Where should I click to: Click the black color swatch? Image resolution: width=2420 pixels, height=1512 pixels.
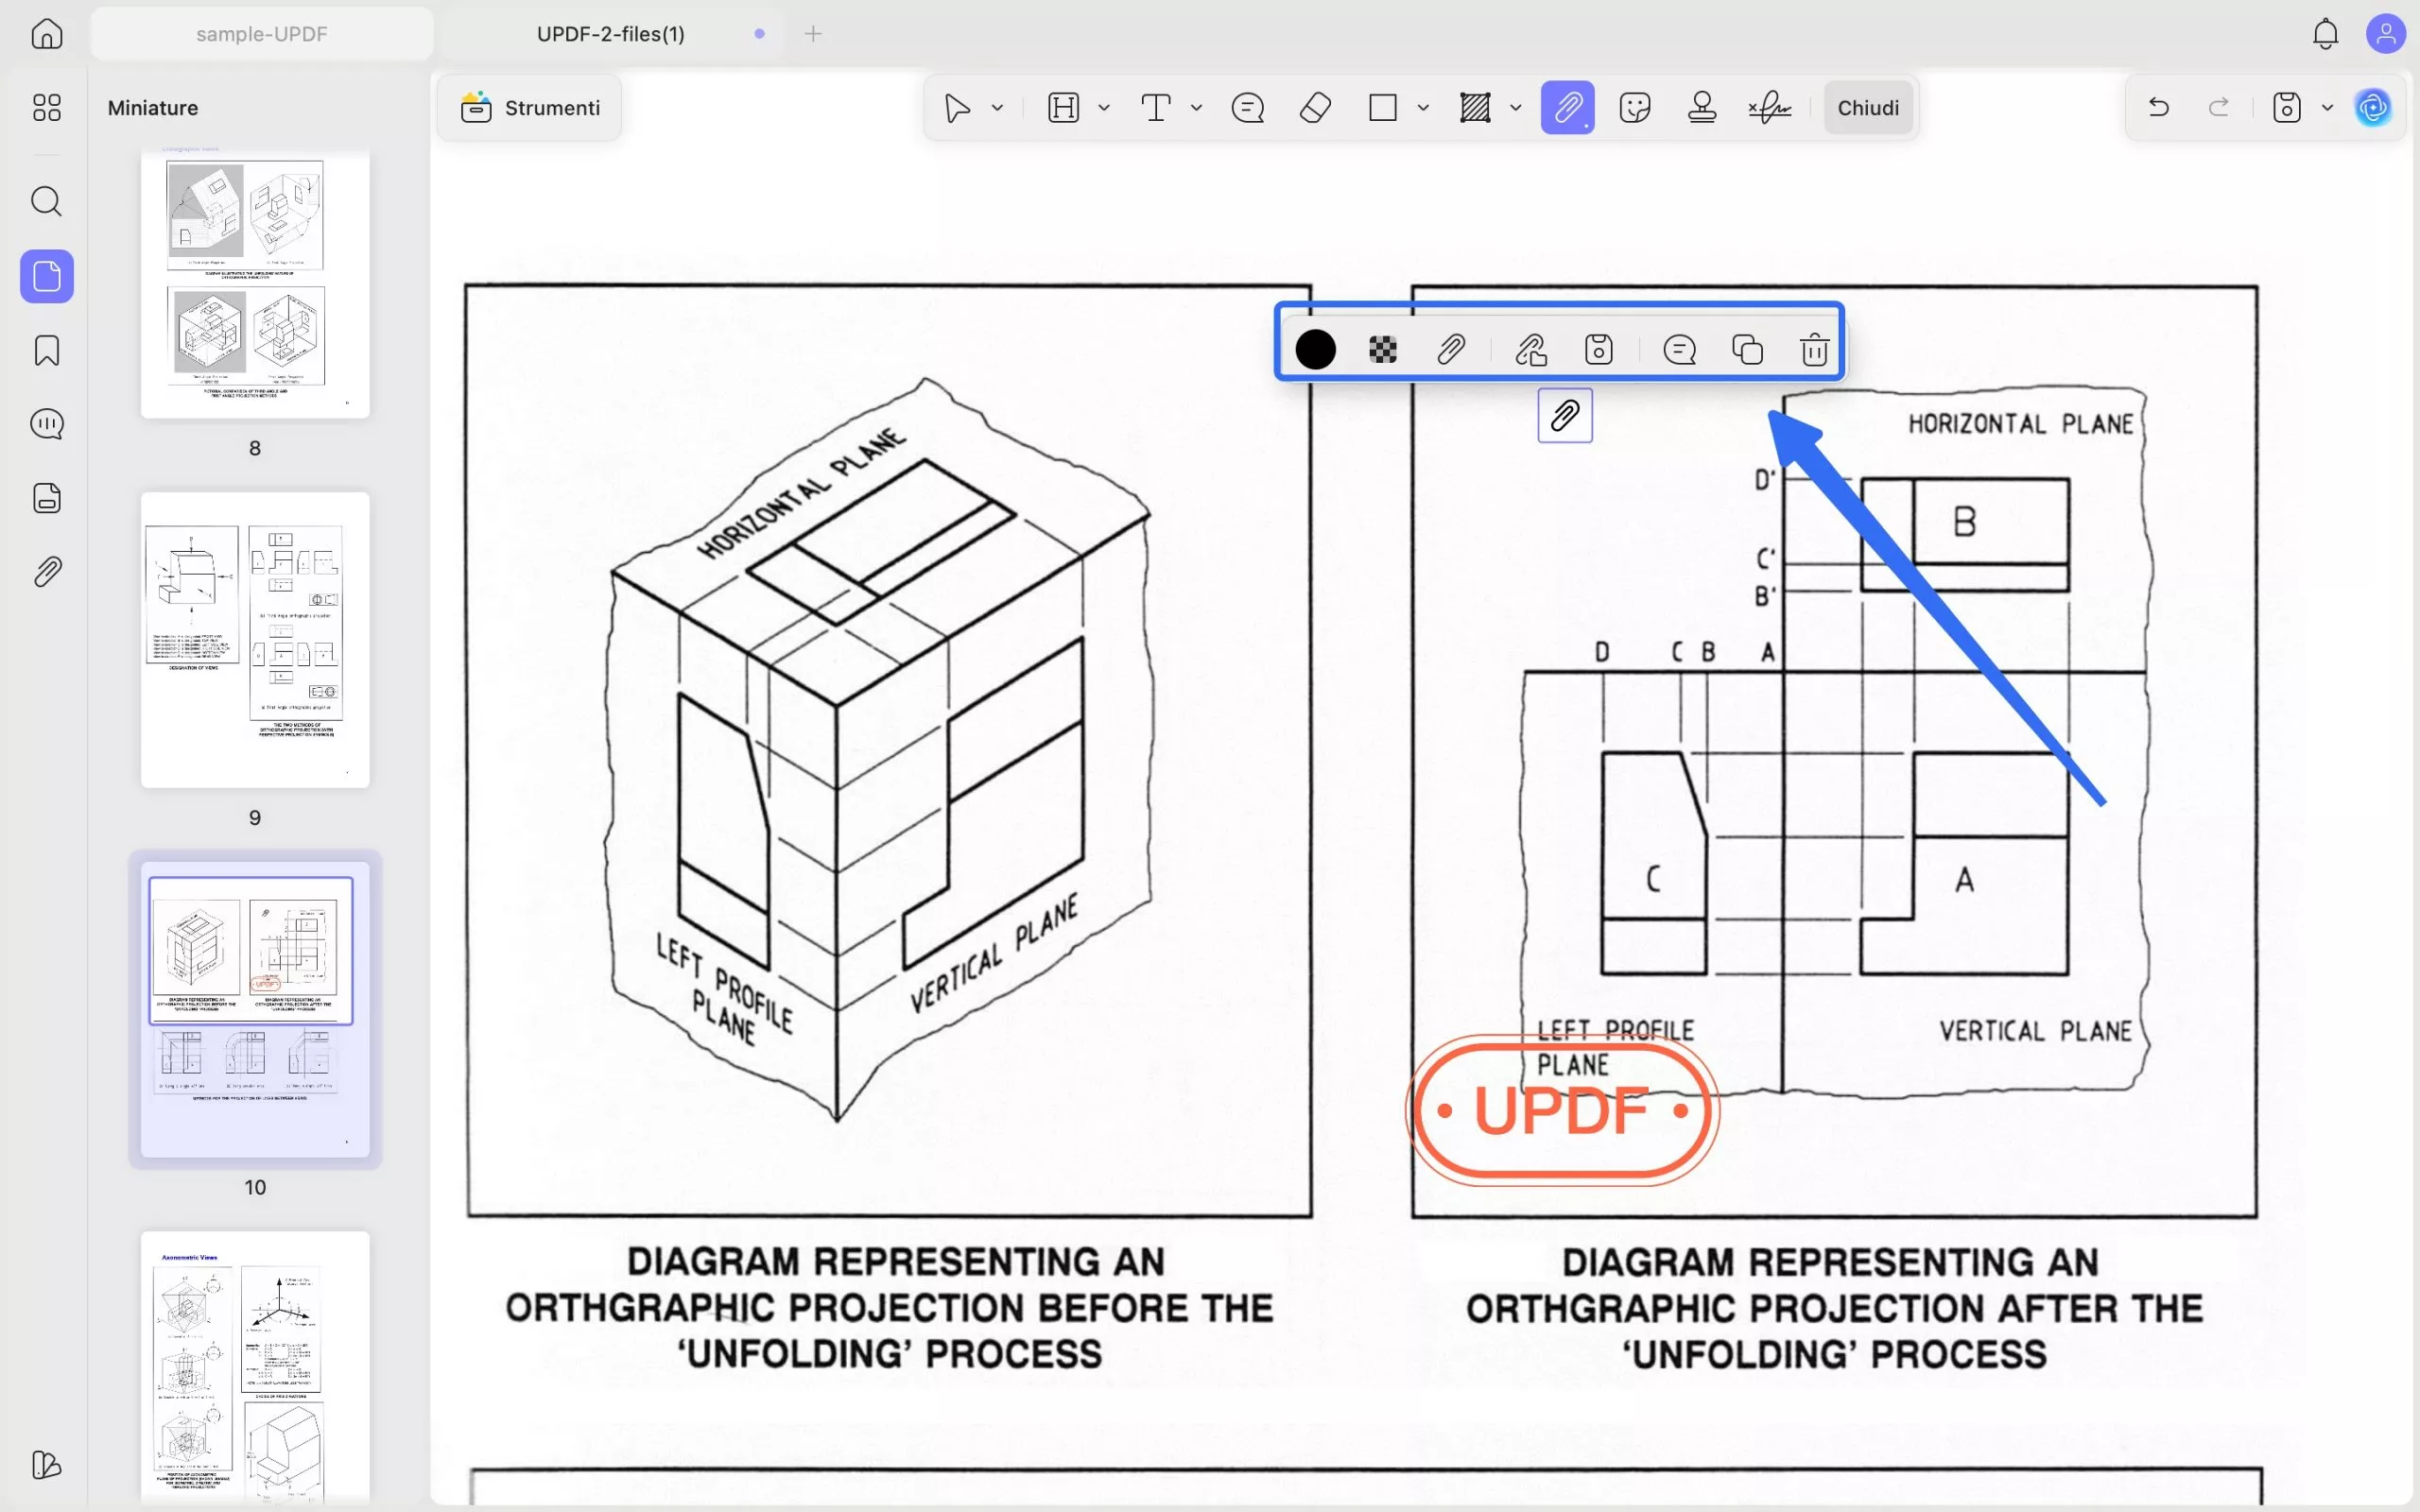click(1315, 350)
